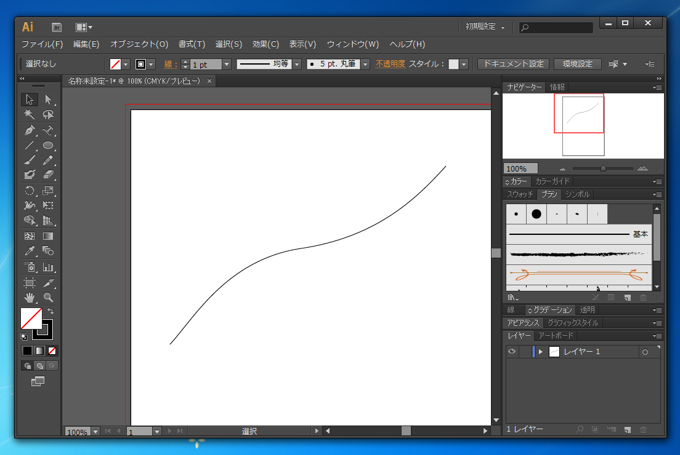Choose the Magic Wand tool
Viewport: 680px width, 455px height.
pyautogui.click(x=29, y=115)
